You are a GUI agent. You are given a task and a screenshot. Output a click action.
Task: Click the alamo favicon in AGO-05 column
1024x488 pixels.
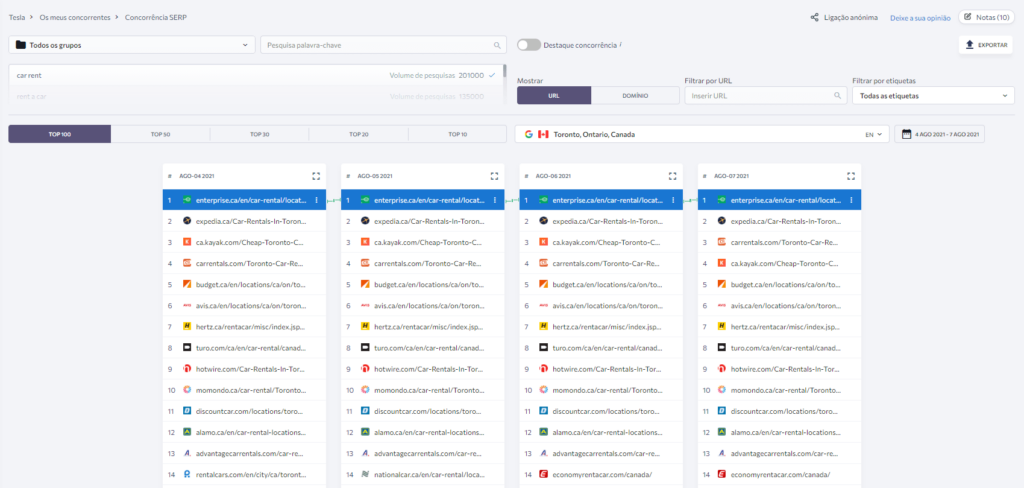coord(364,432)
